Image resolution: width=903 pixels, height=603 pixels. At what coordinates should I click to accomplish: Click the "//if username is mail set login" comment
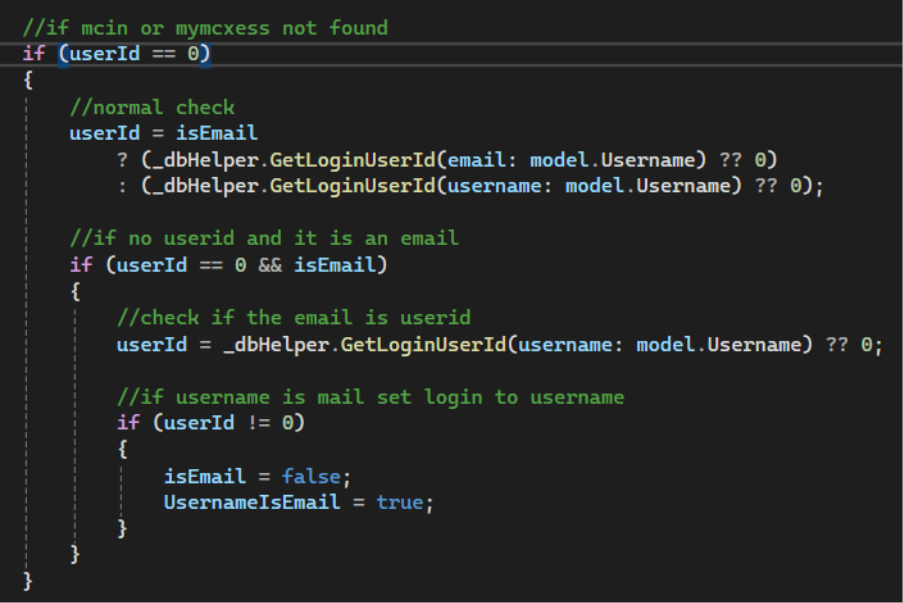(x=370, y=397)
